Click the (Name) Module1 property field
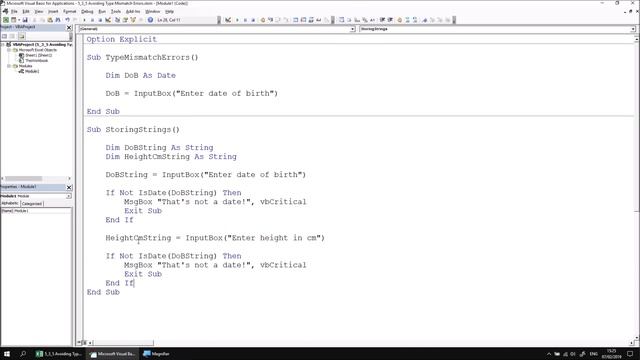 click(36, 211)
